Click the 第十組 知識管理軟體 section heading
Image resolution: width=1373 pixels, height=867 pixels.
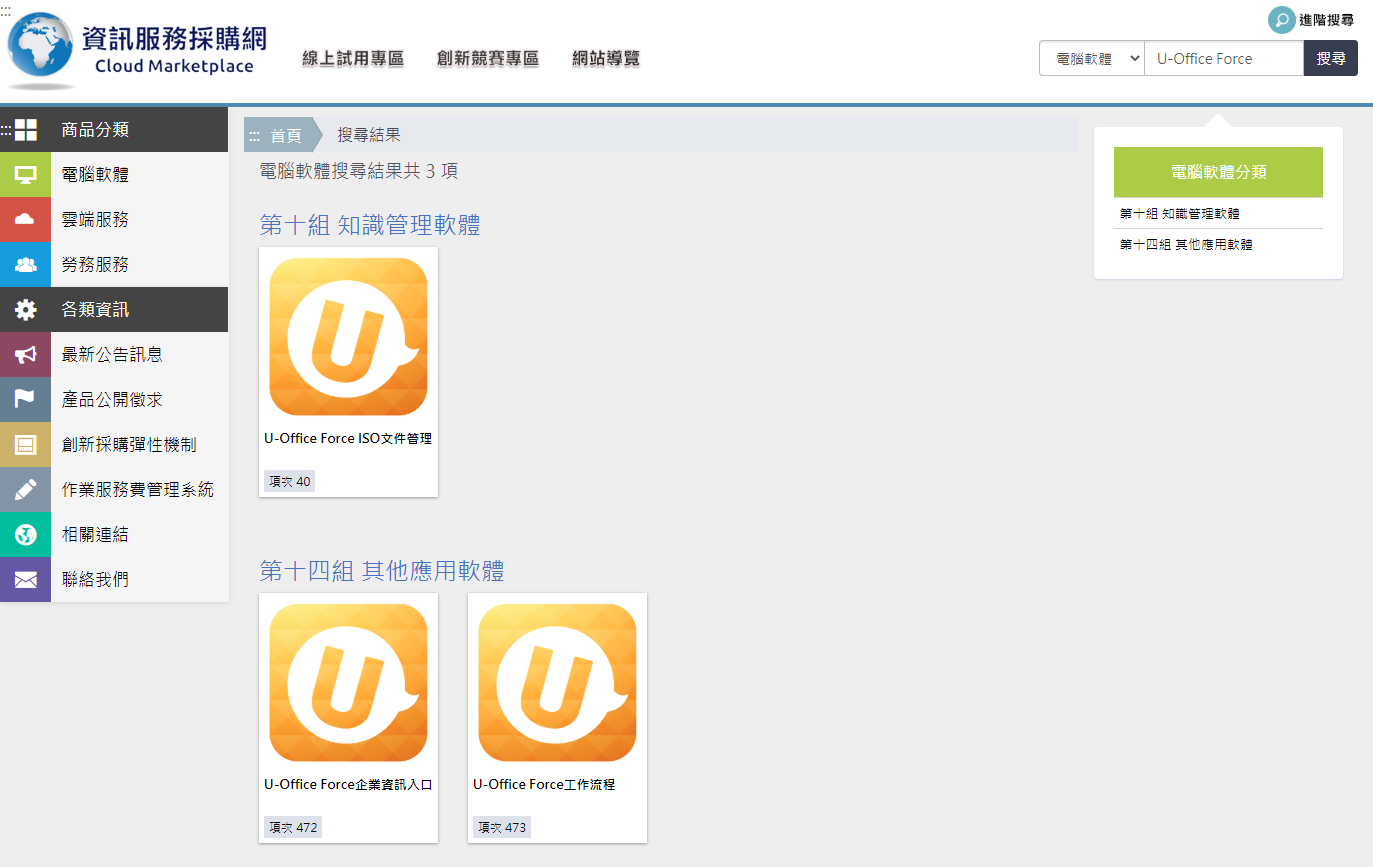pyautogui.click(x=370, y=225)
